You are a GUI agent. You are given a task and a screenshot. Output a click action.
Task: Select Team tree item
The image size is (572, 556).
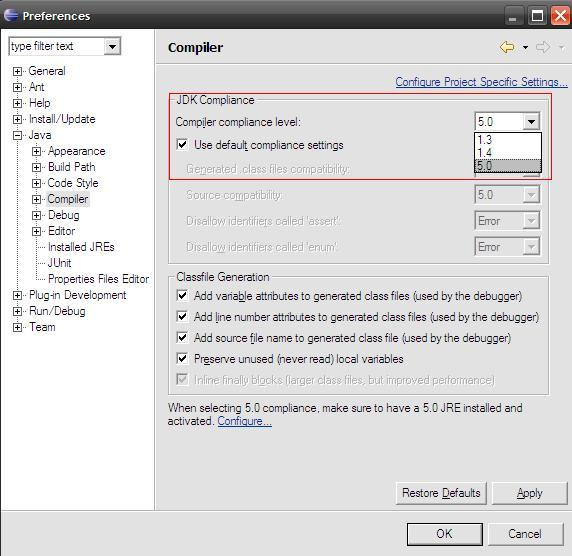click(42, 327)
